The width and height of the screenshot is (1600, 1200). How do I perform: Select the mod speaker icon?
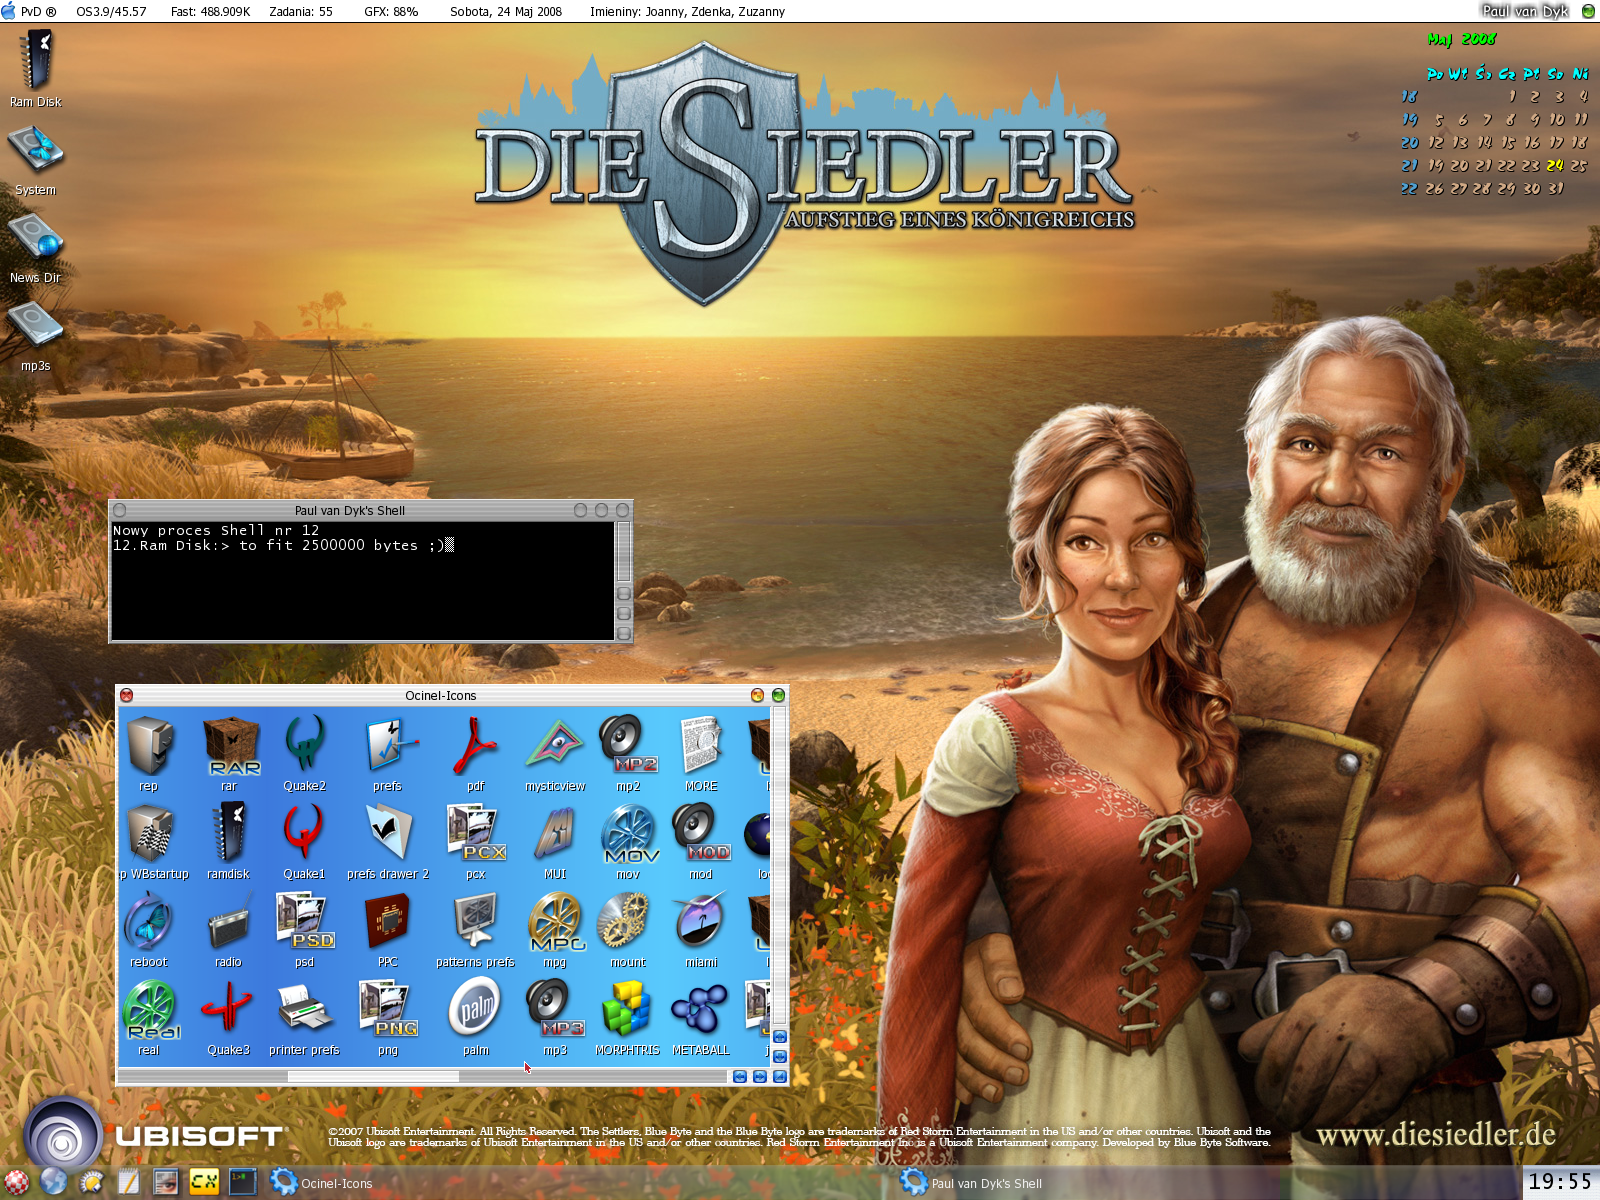[x=701, y=841]
